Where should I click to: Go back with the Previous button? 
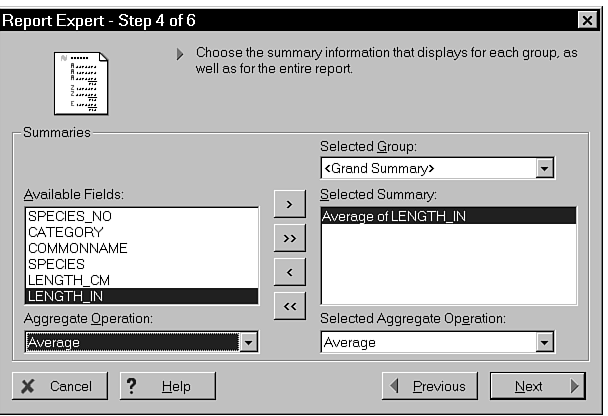(428, 386)
